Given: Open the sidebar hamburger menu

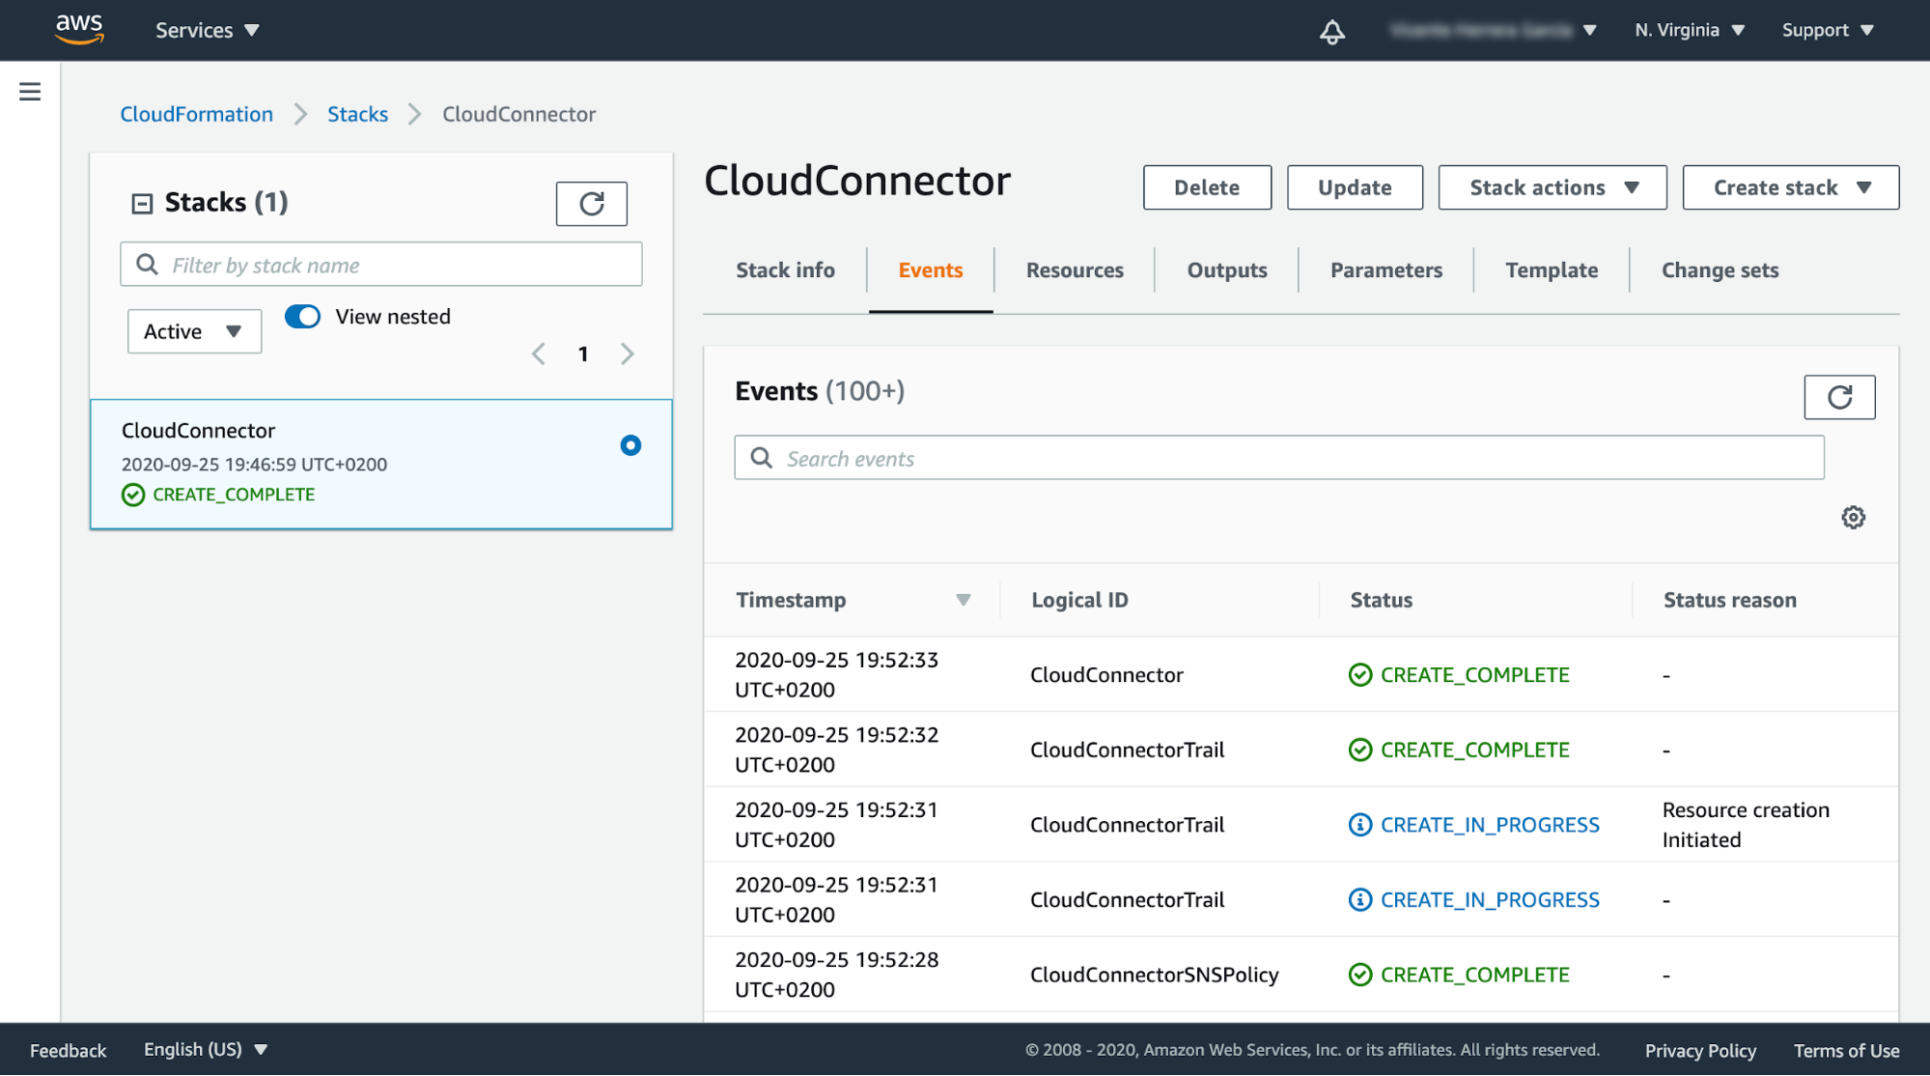Looking at the screenshot, I should [x=30, y=90].
